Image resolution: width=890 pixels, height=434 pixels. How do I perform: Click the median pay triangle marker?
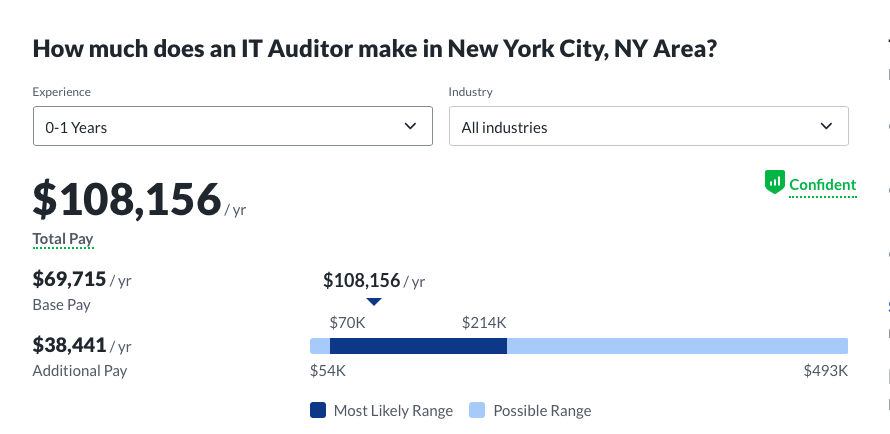pyautogui.click(x=373, y=301)
